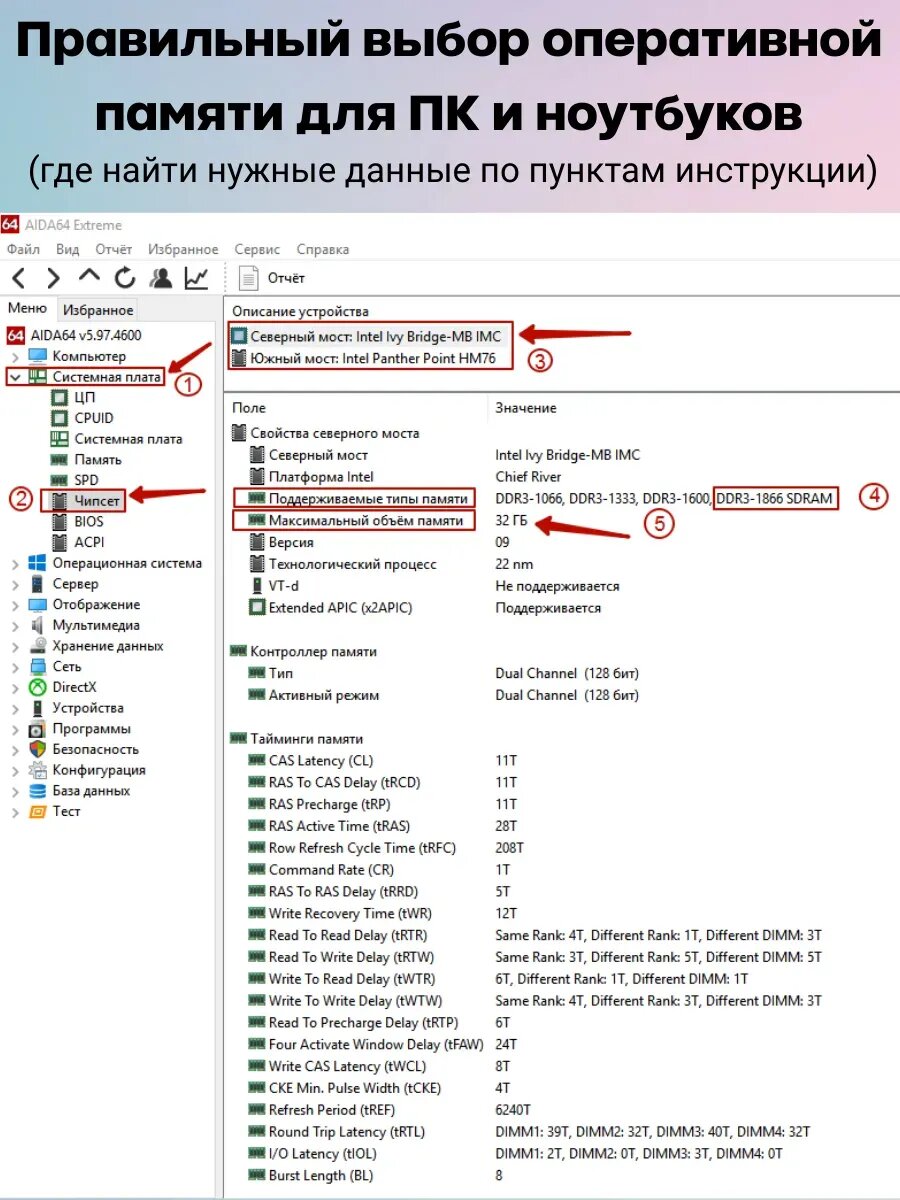The width and height of the screenshot is (900, 1200).
Task: Click the Программы icon
Action: 37,729
